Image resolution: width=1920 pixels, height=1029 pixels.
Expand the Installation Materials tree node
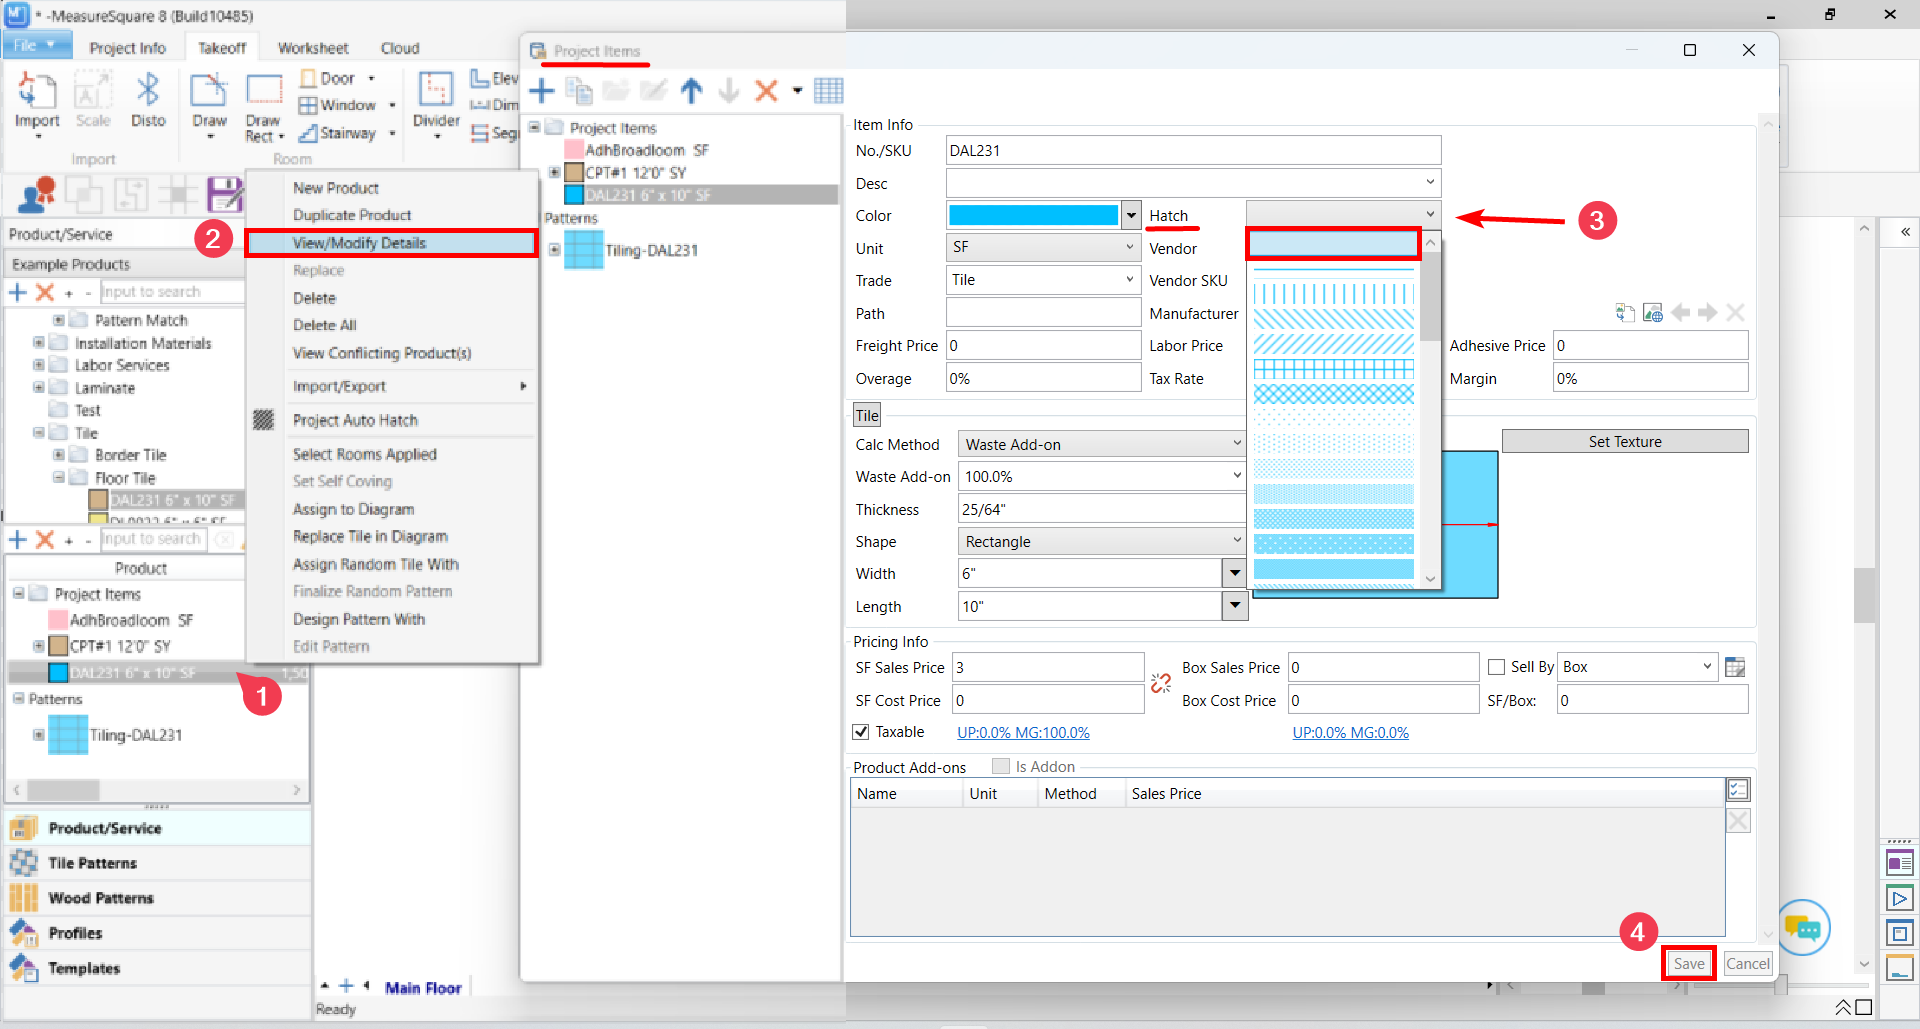(39, 342)
